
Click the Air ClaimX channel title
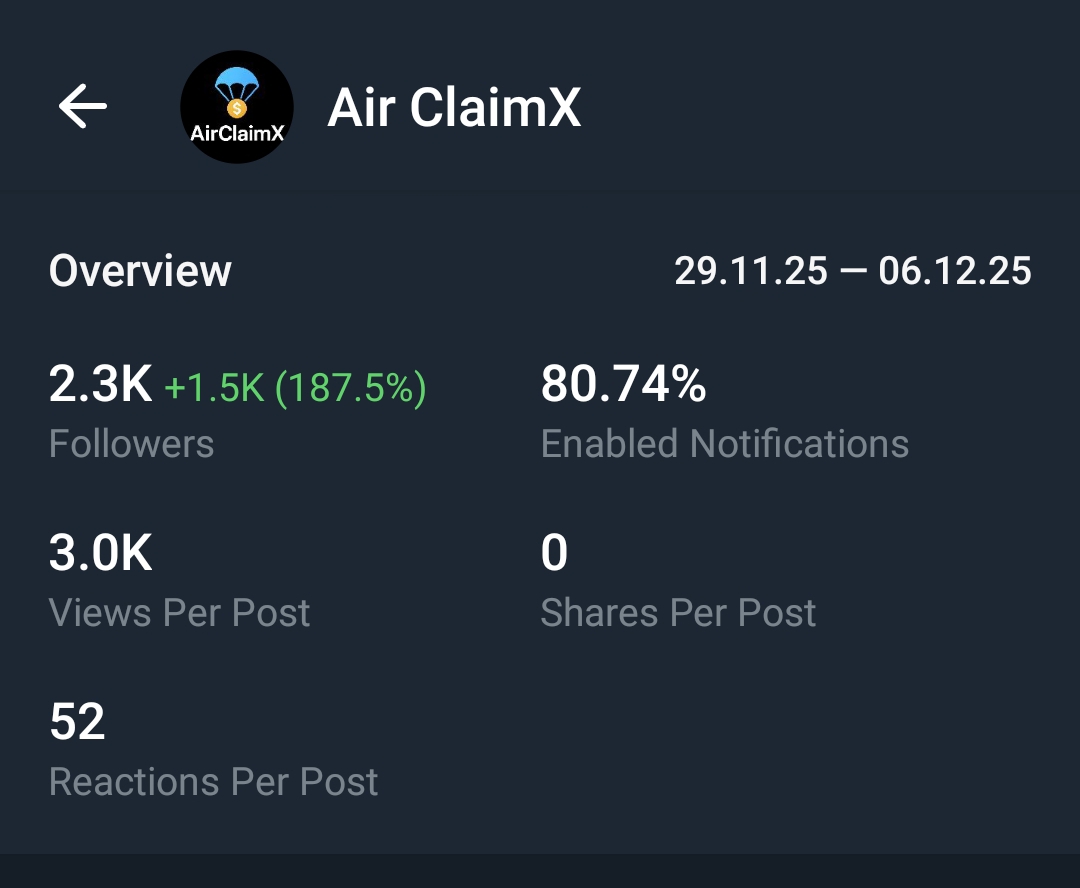(455, 108)
